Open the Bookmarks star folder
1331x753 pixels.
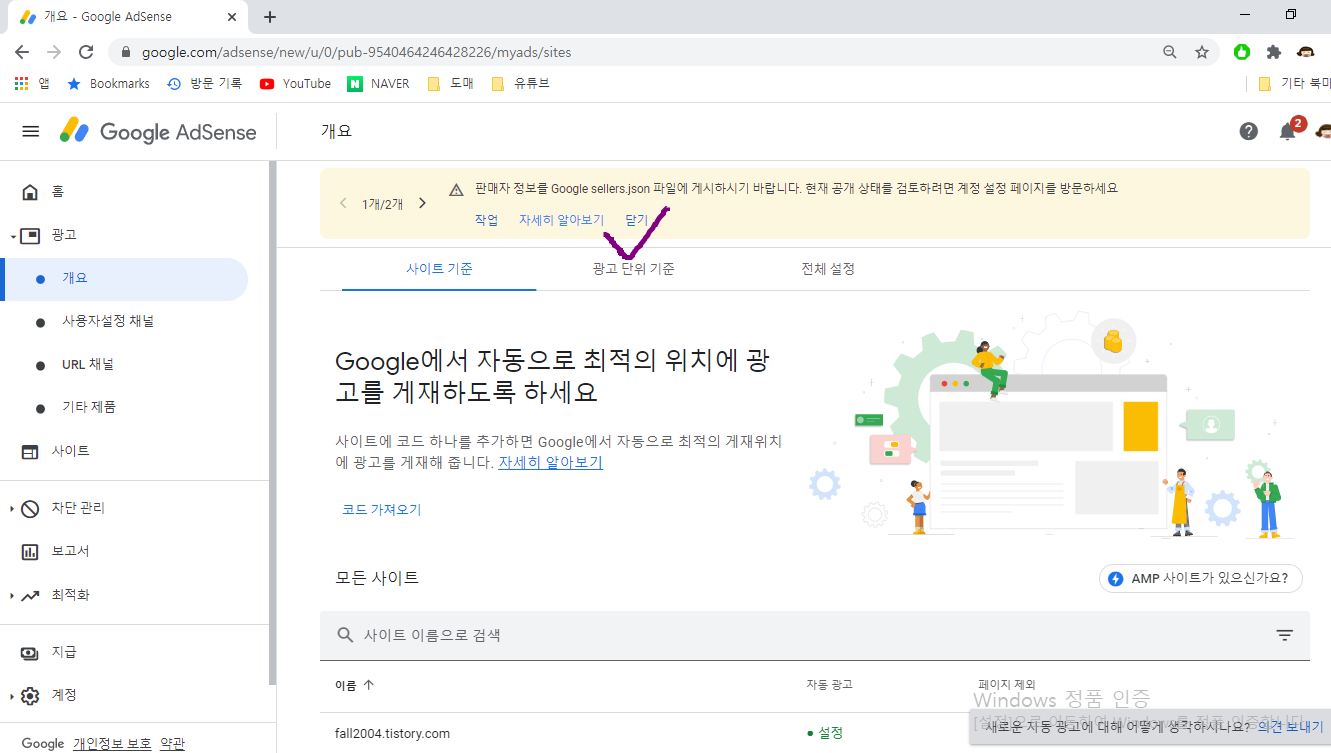(x=108, y=84)
